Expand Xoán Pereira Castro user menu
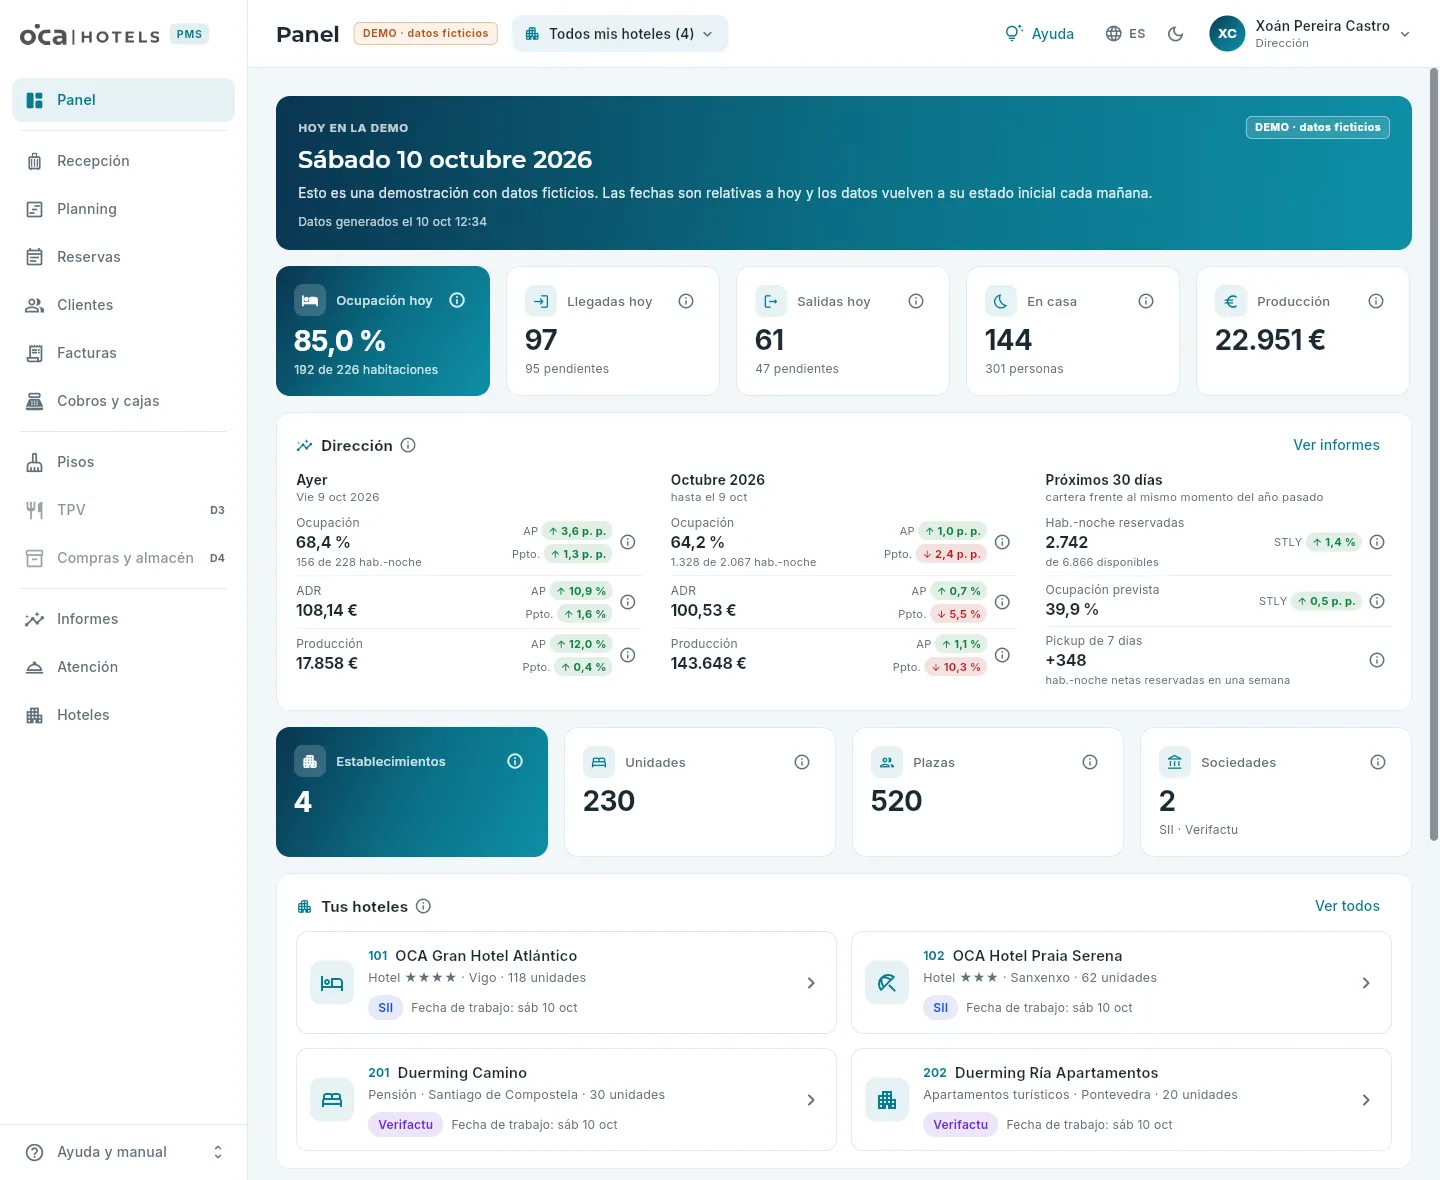The image size is (1440, 1180). pos(1311,34)
